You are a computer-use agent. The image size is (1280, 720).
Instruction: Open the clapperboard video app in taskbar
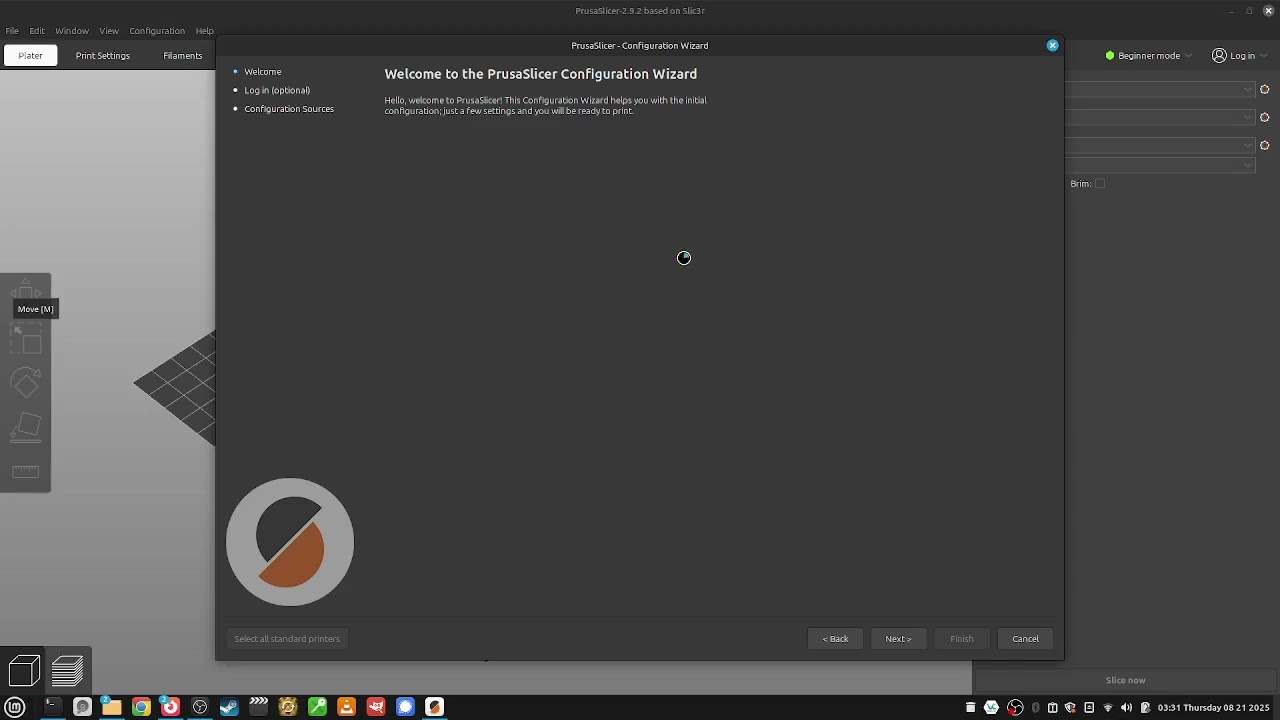point(258,706)
